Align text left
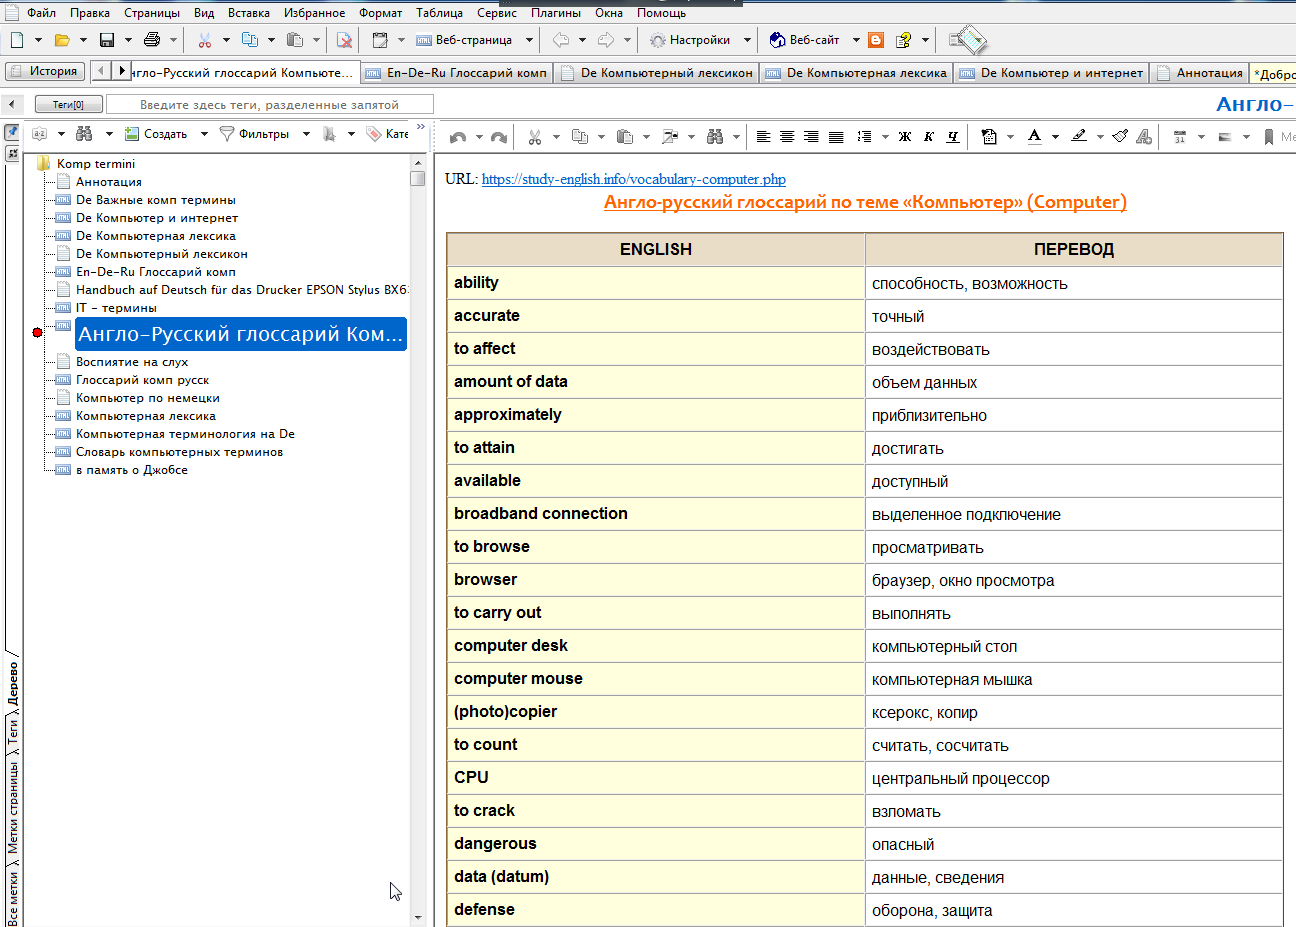The image size is (1296, 927). coord(763,137)
